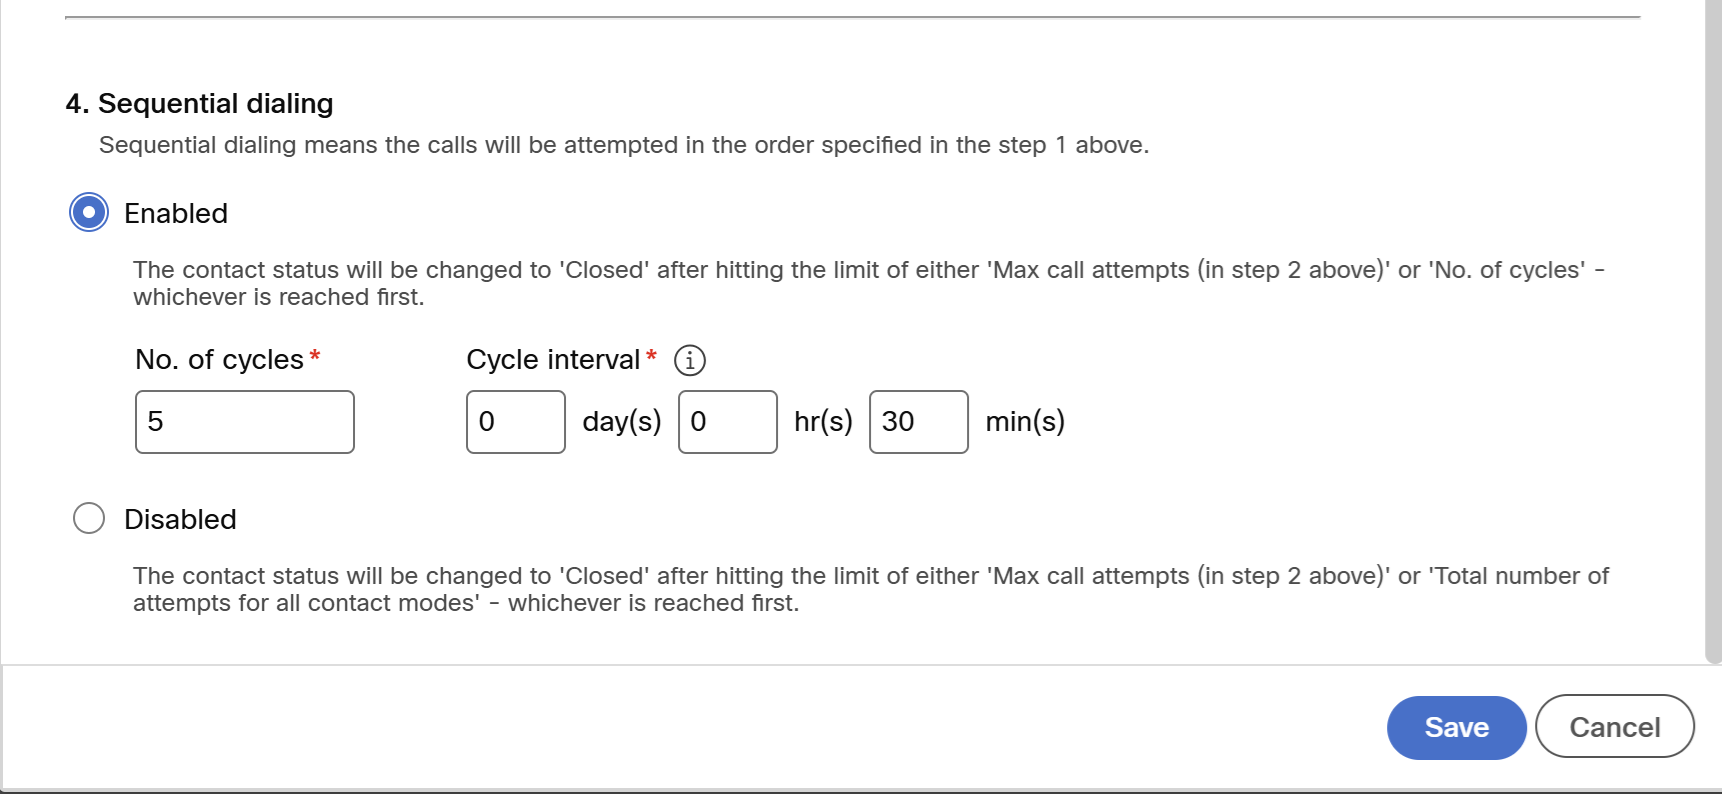Disable sequential dialing option
This screenshot has height=794, width=1722.
[89, 518]
